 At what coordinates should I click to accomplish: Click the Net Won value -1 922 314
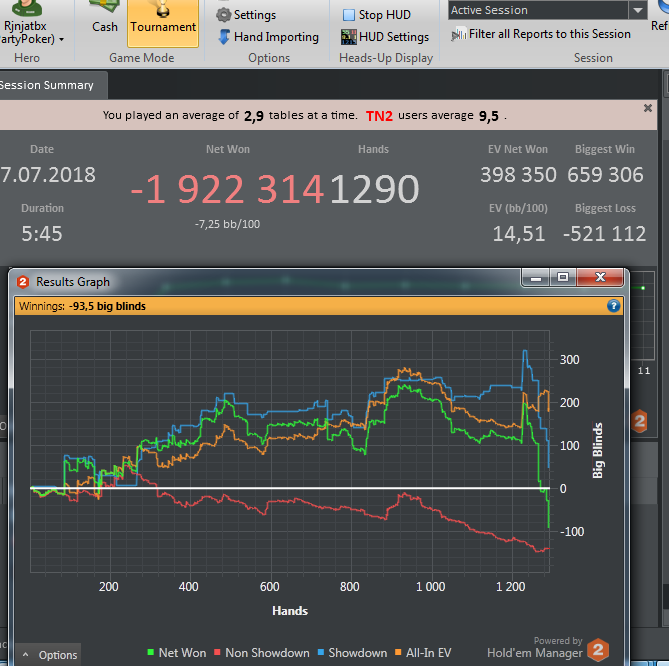point(227,189)
